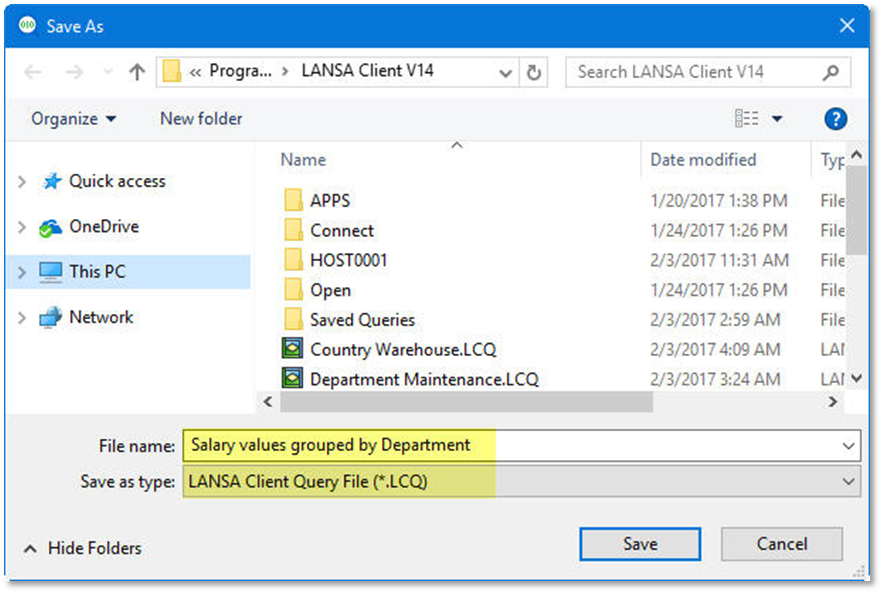Expand the Quick access tree node
Viewport: 882px width, 593px height.
pyautogui.click(x=22, y=182)
